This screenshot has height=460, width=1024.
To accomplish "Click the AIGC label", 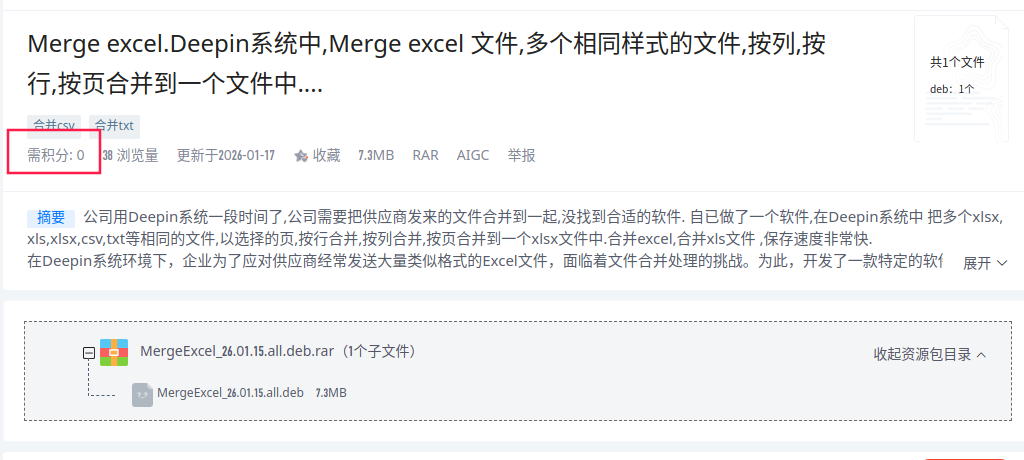I will (x=473, y=156).
